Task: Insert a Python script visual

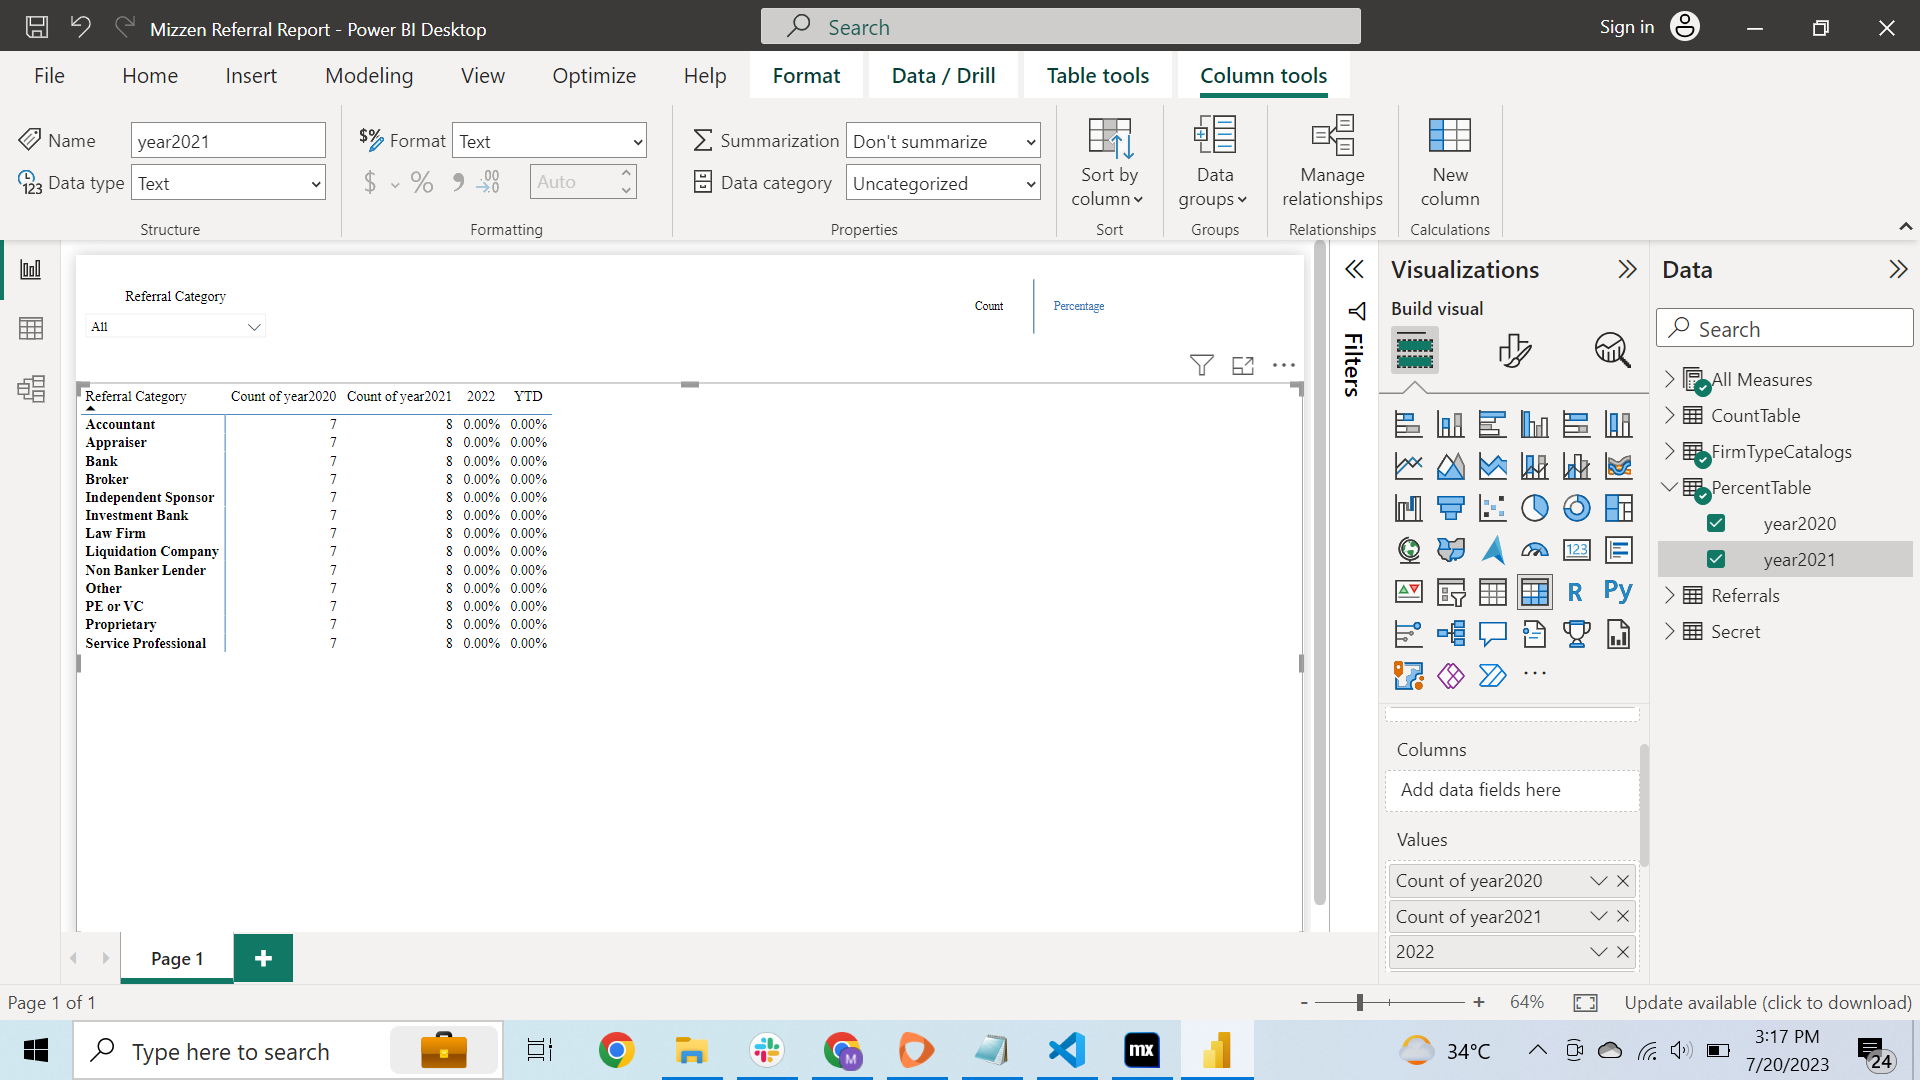Action: 1618,592
